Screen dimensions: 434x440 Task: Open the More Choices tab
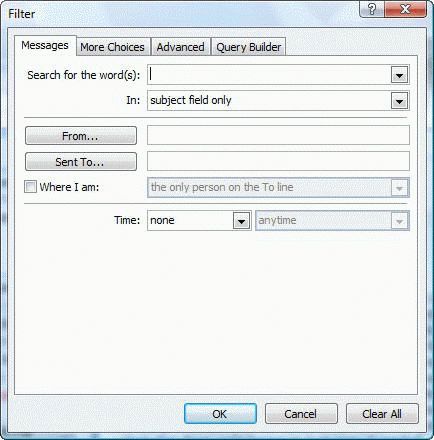pyautogui.click(x=112, y=47)
